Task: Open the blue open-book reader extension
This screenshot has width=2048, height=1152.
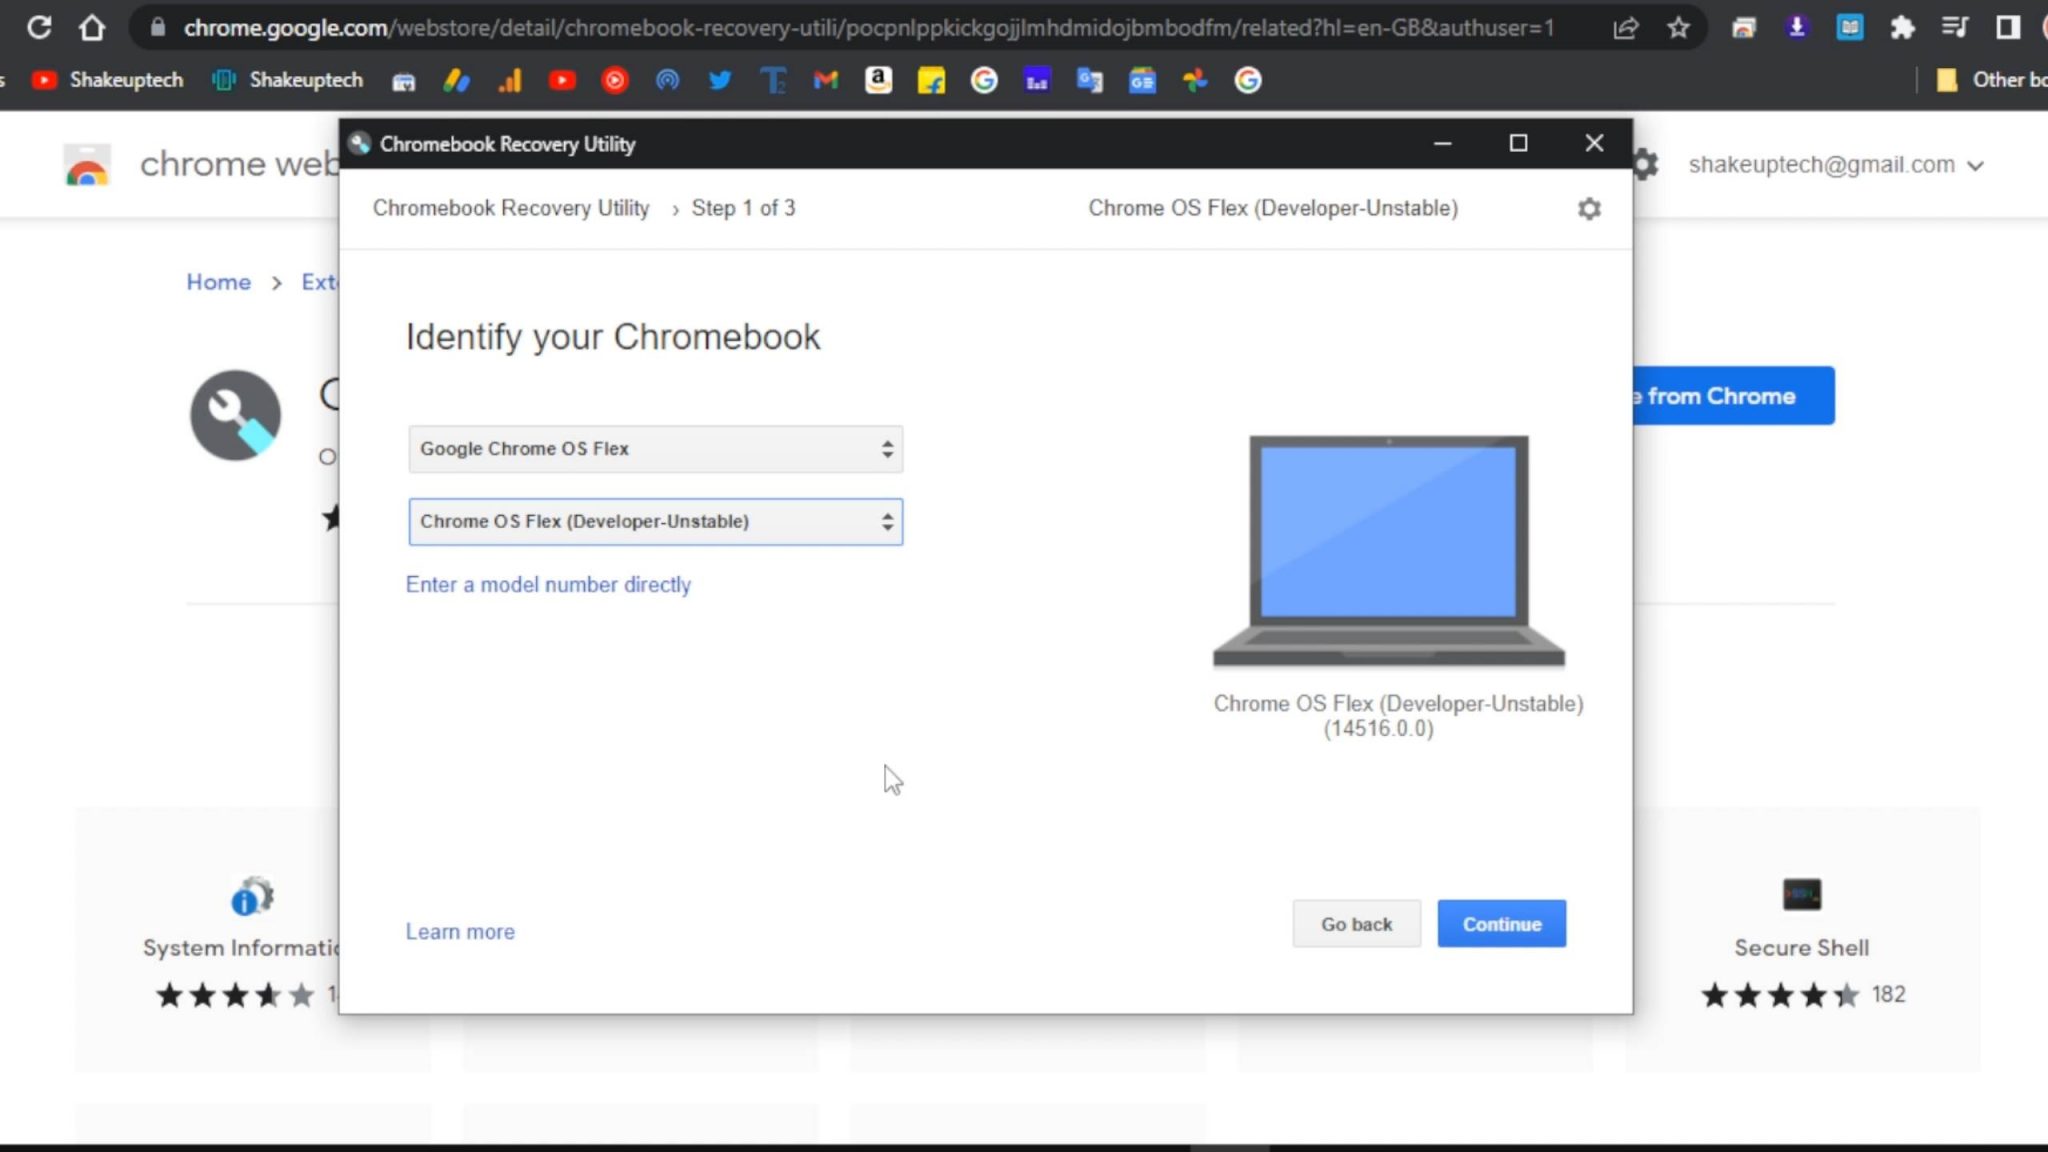Action: click(1850, 28)
